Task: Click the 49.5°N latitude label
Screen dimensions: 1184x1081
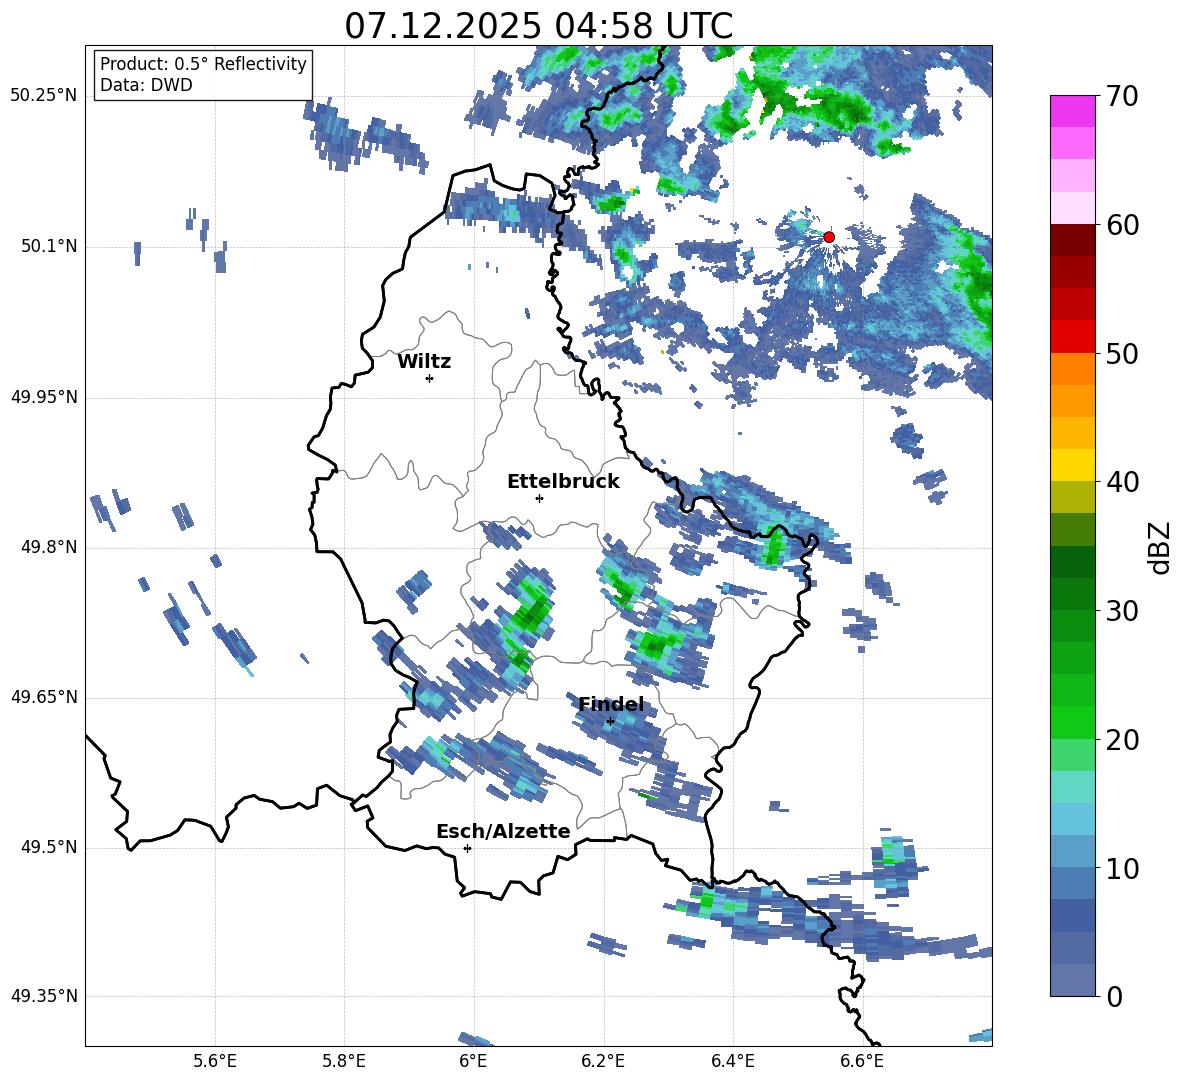Action: pos(49,848)
